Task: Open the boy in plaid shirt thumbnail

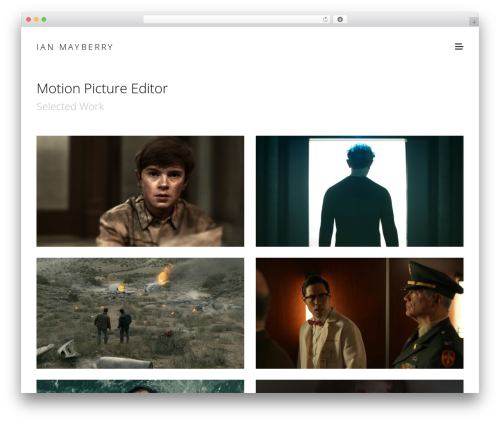Action: pyautogui.click(x=140, y=191)
